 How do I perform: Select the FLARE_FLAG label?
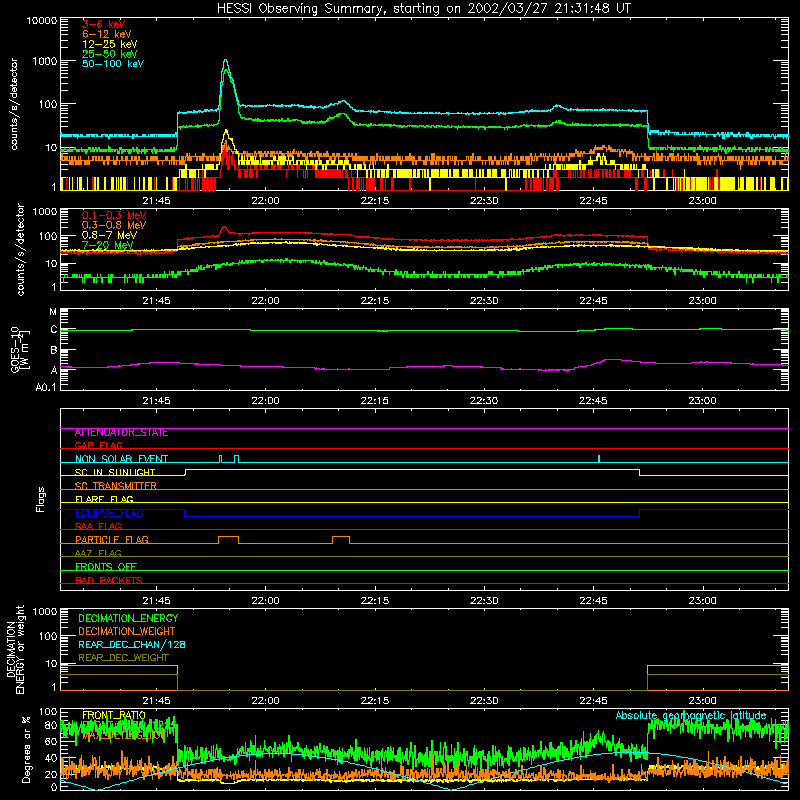pyautogui.click(x=104, y=499)
